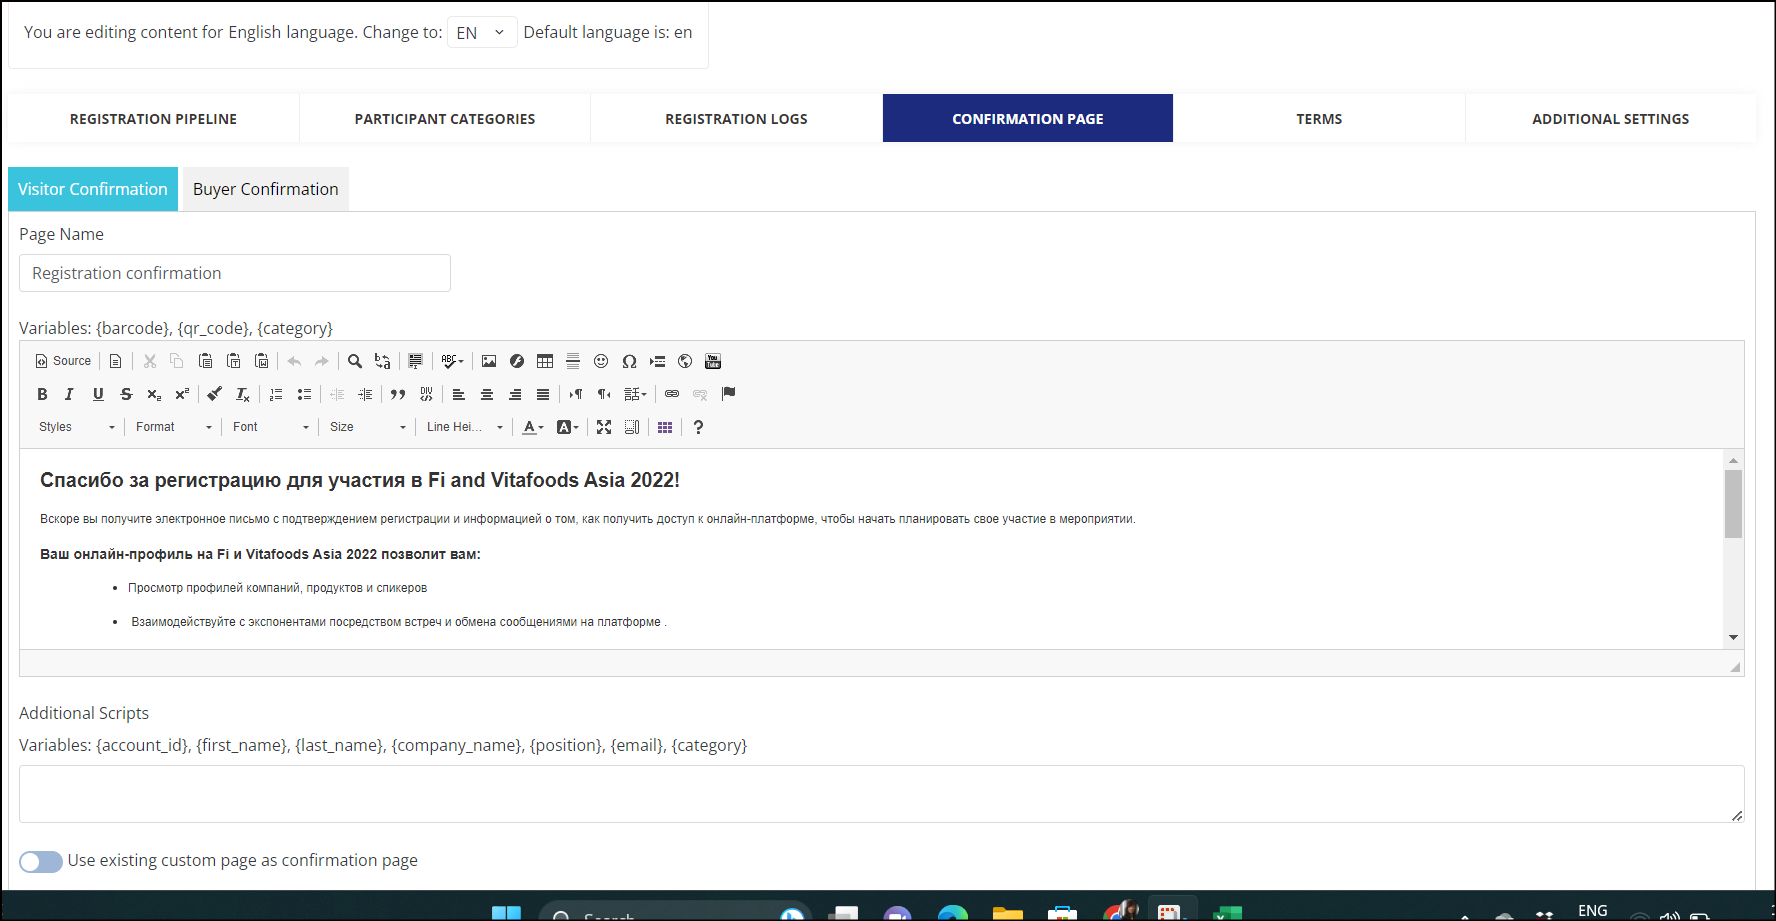Open the Terms tab
This screenshot has width=1776, height=921.
click(1319, 118)
